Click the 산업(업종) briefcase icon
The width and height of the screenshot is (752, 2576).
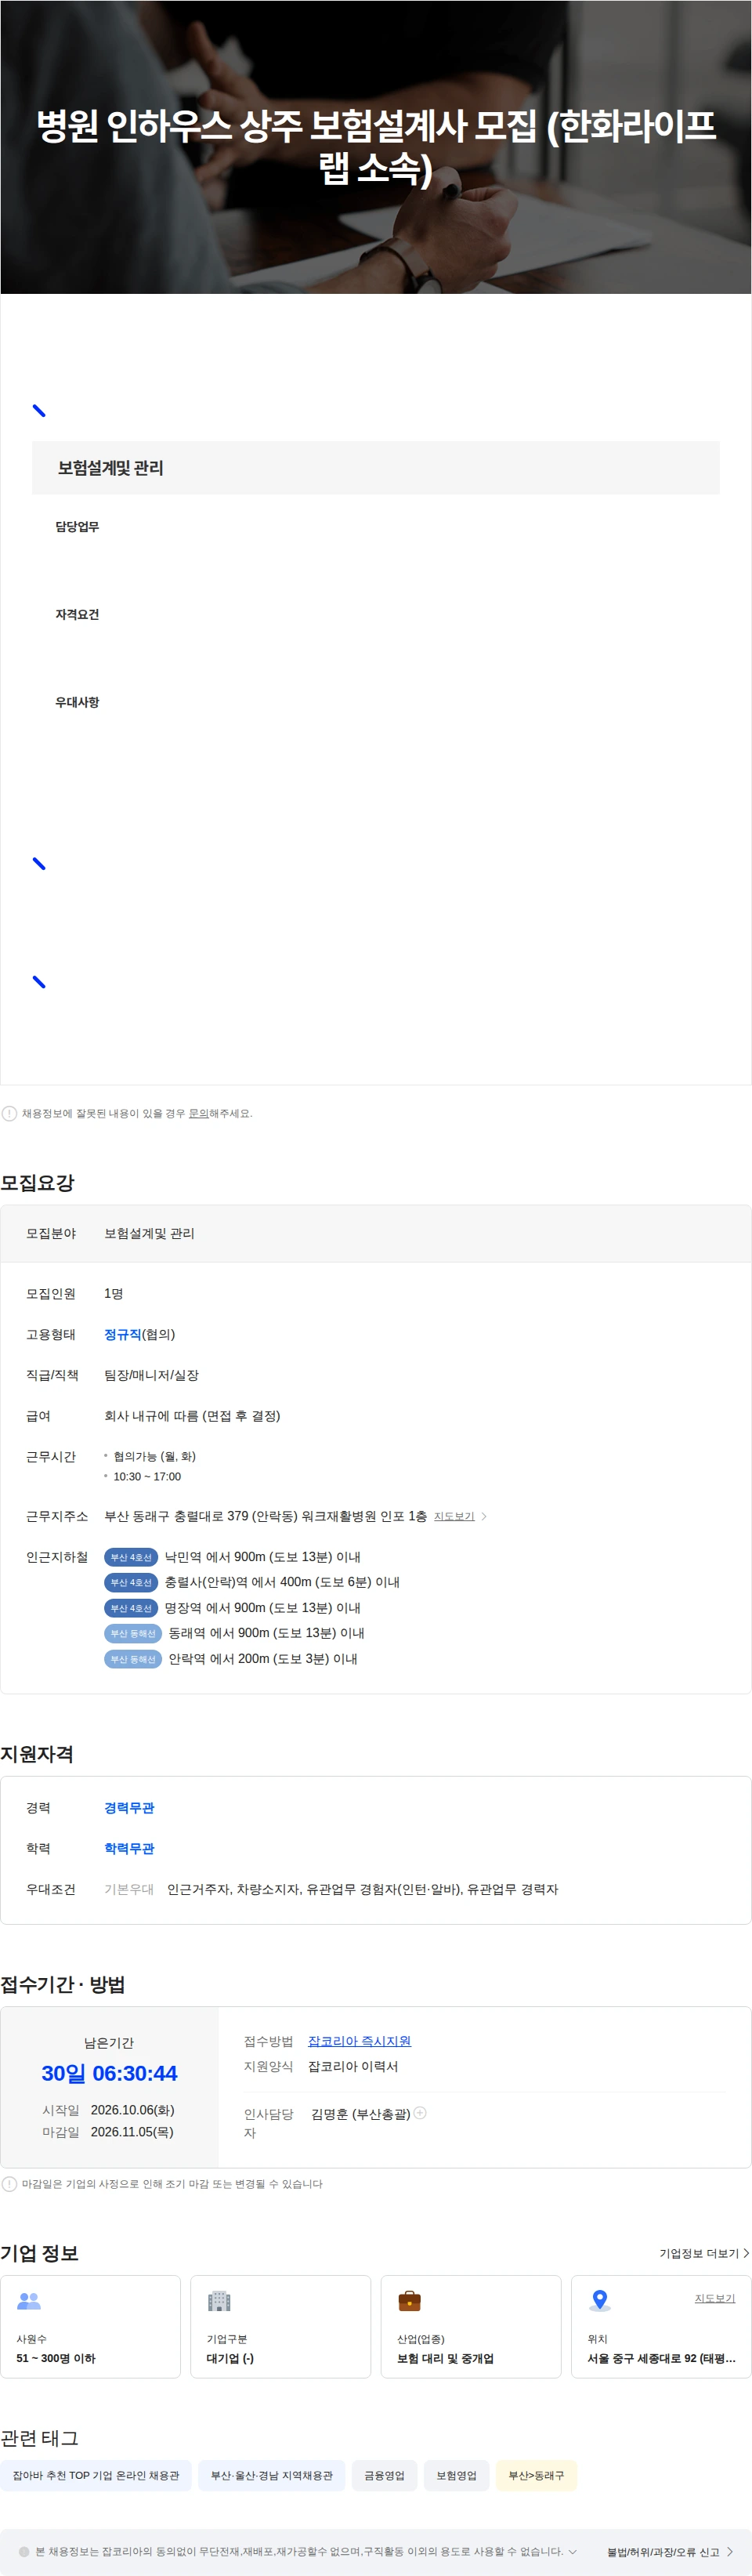(410, 2301)
